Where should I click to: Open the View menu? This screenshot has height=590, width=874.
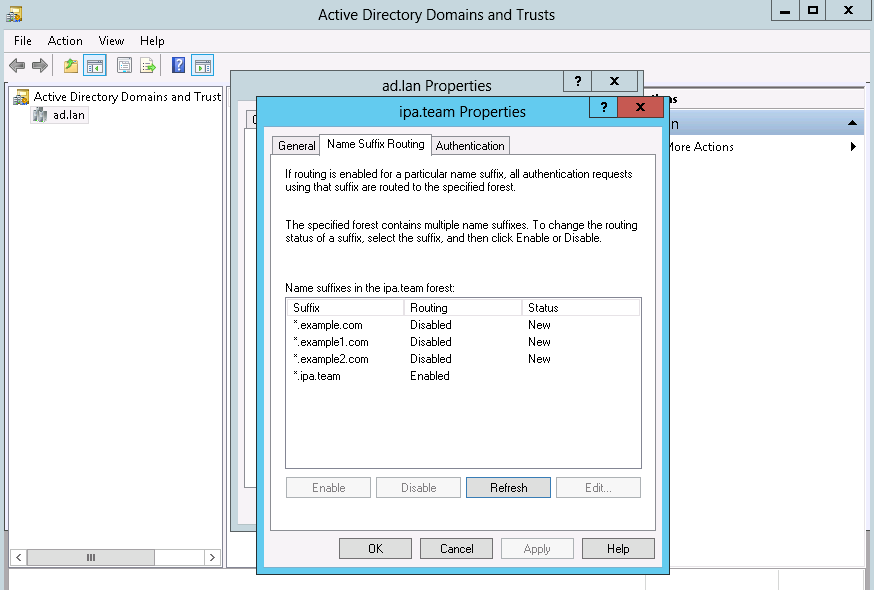(111, 41)
